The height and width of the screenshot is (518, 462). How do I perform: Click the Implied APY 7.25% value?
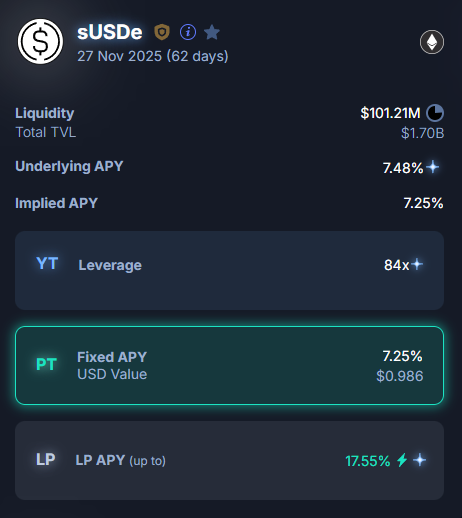(x=423, y=203)
